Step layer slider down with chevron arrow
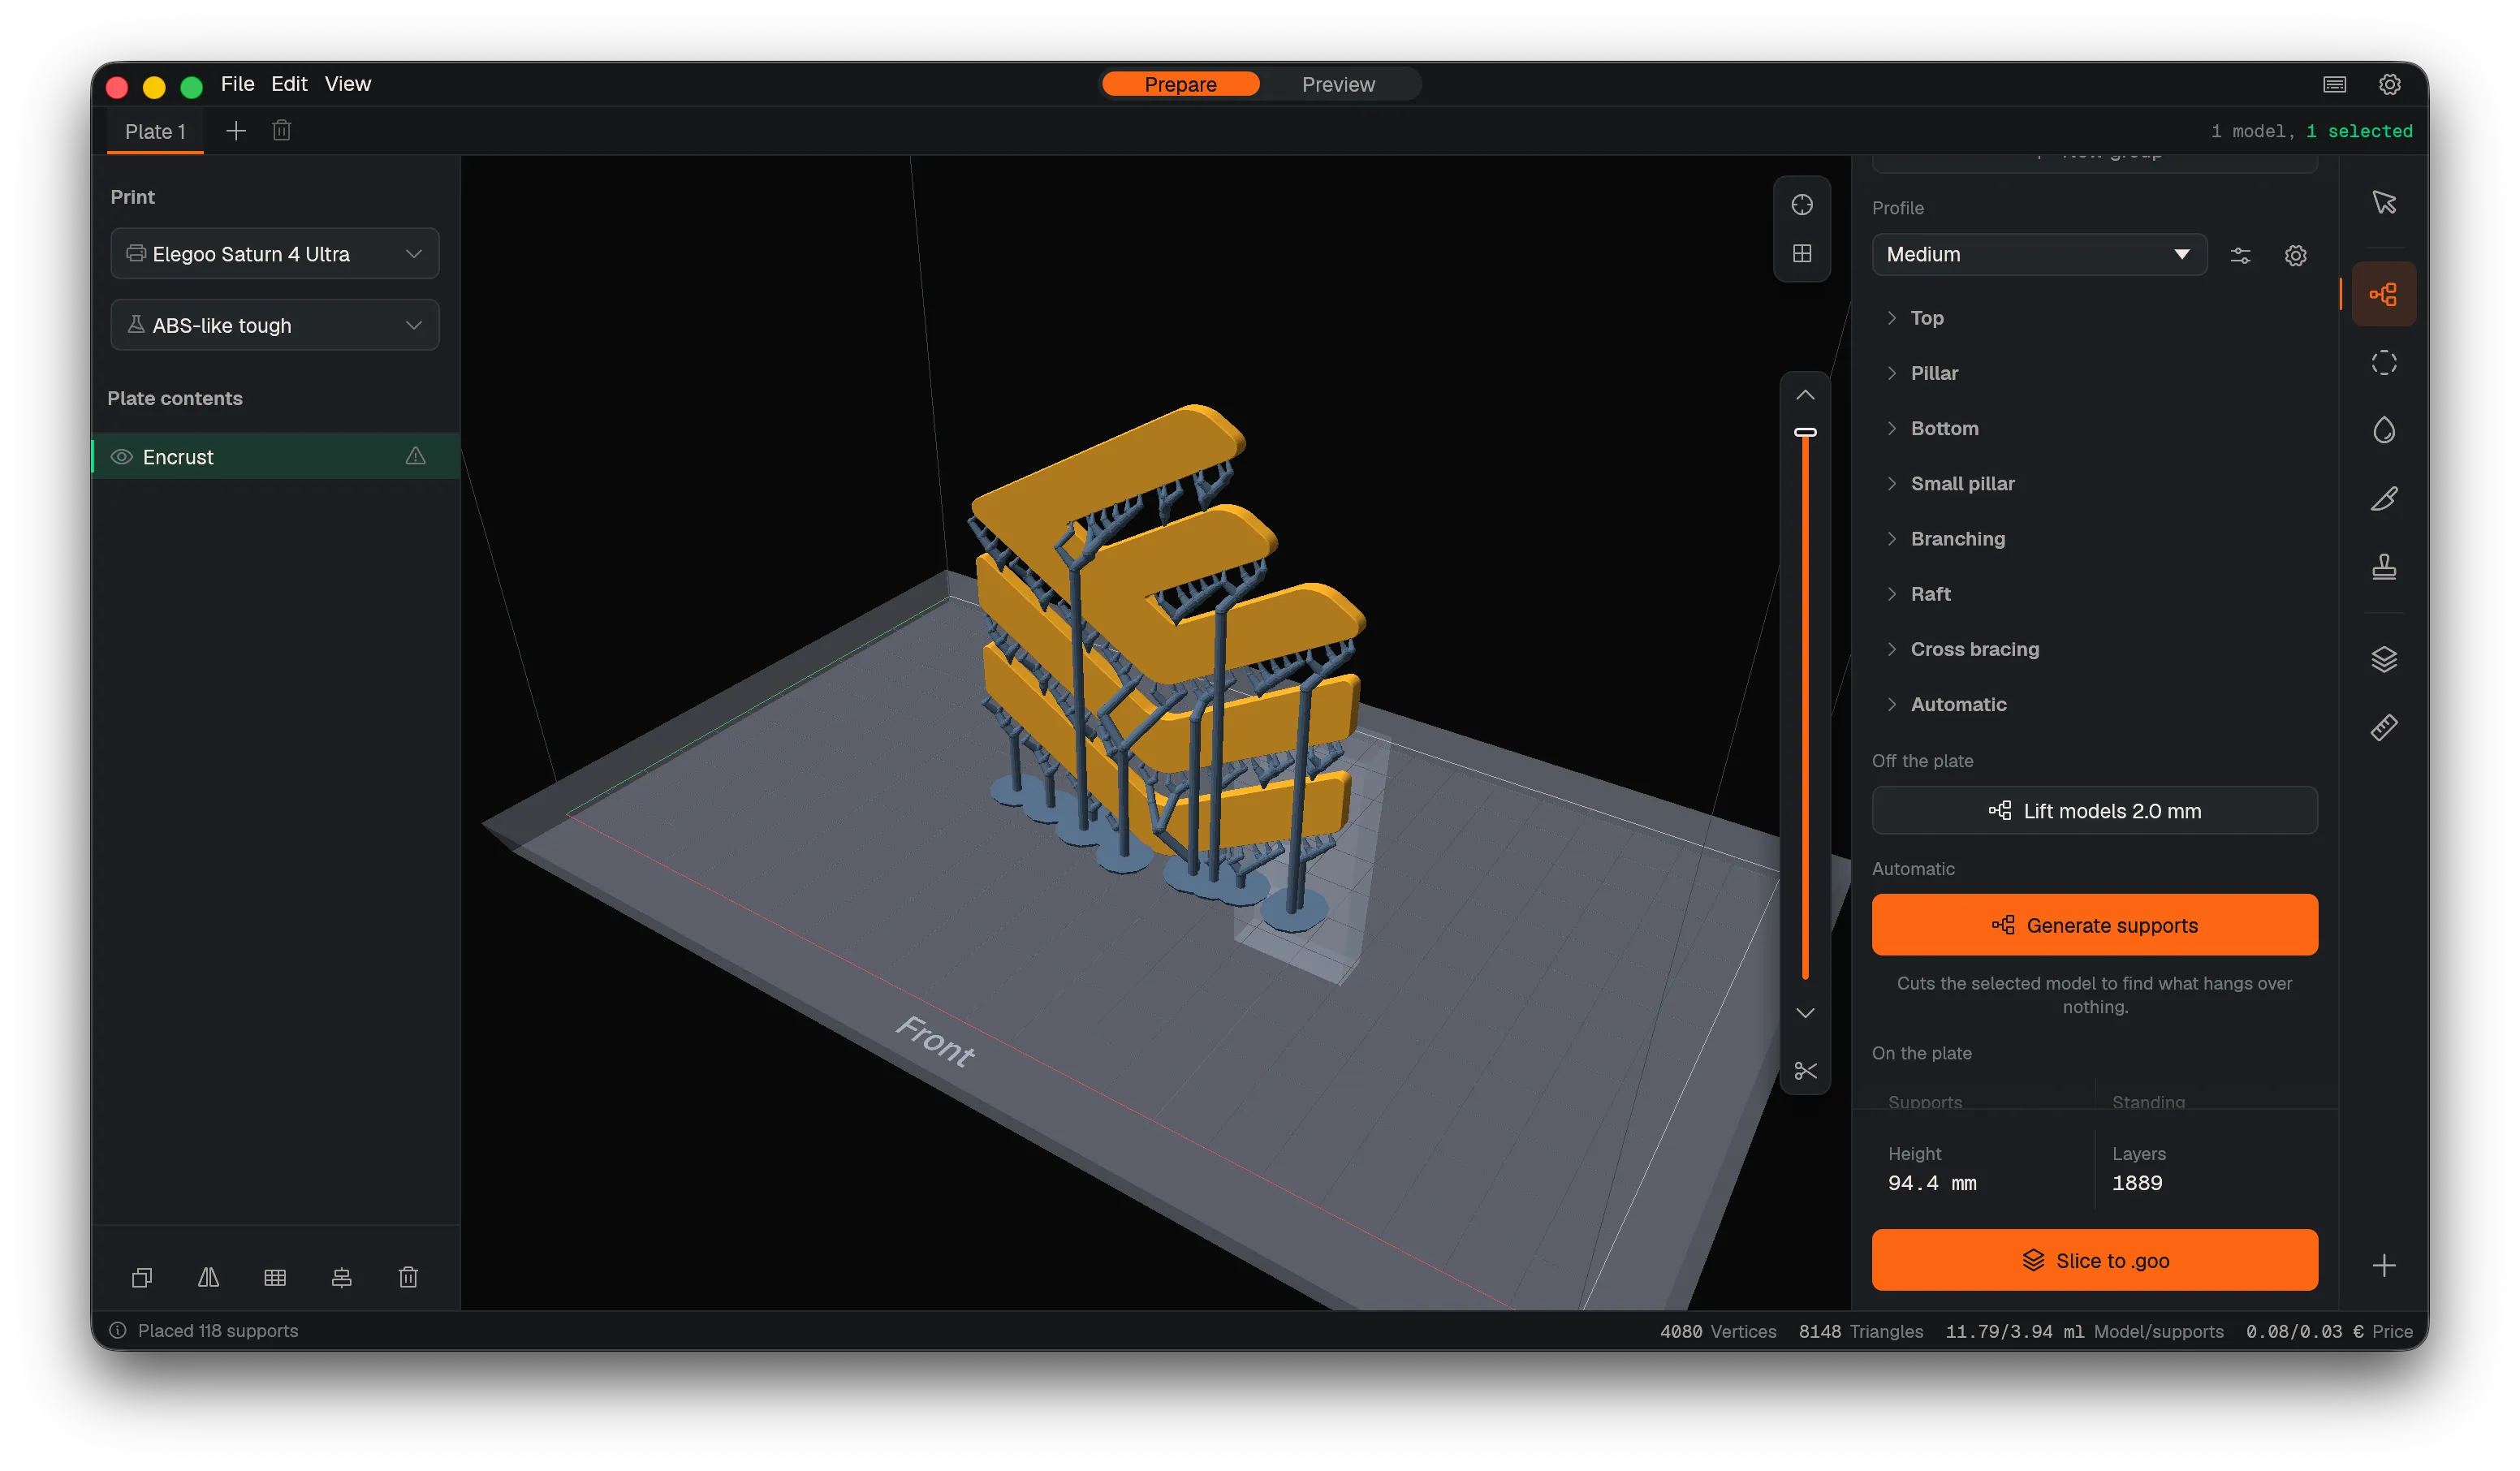Image resolution: width=2520 pixels, height=1471 pixels. pos(1805,1013)
